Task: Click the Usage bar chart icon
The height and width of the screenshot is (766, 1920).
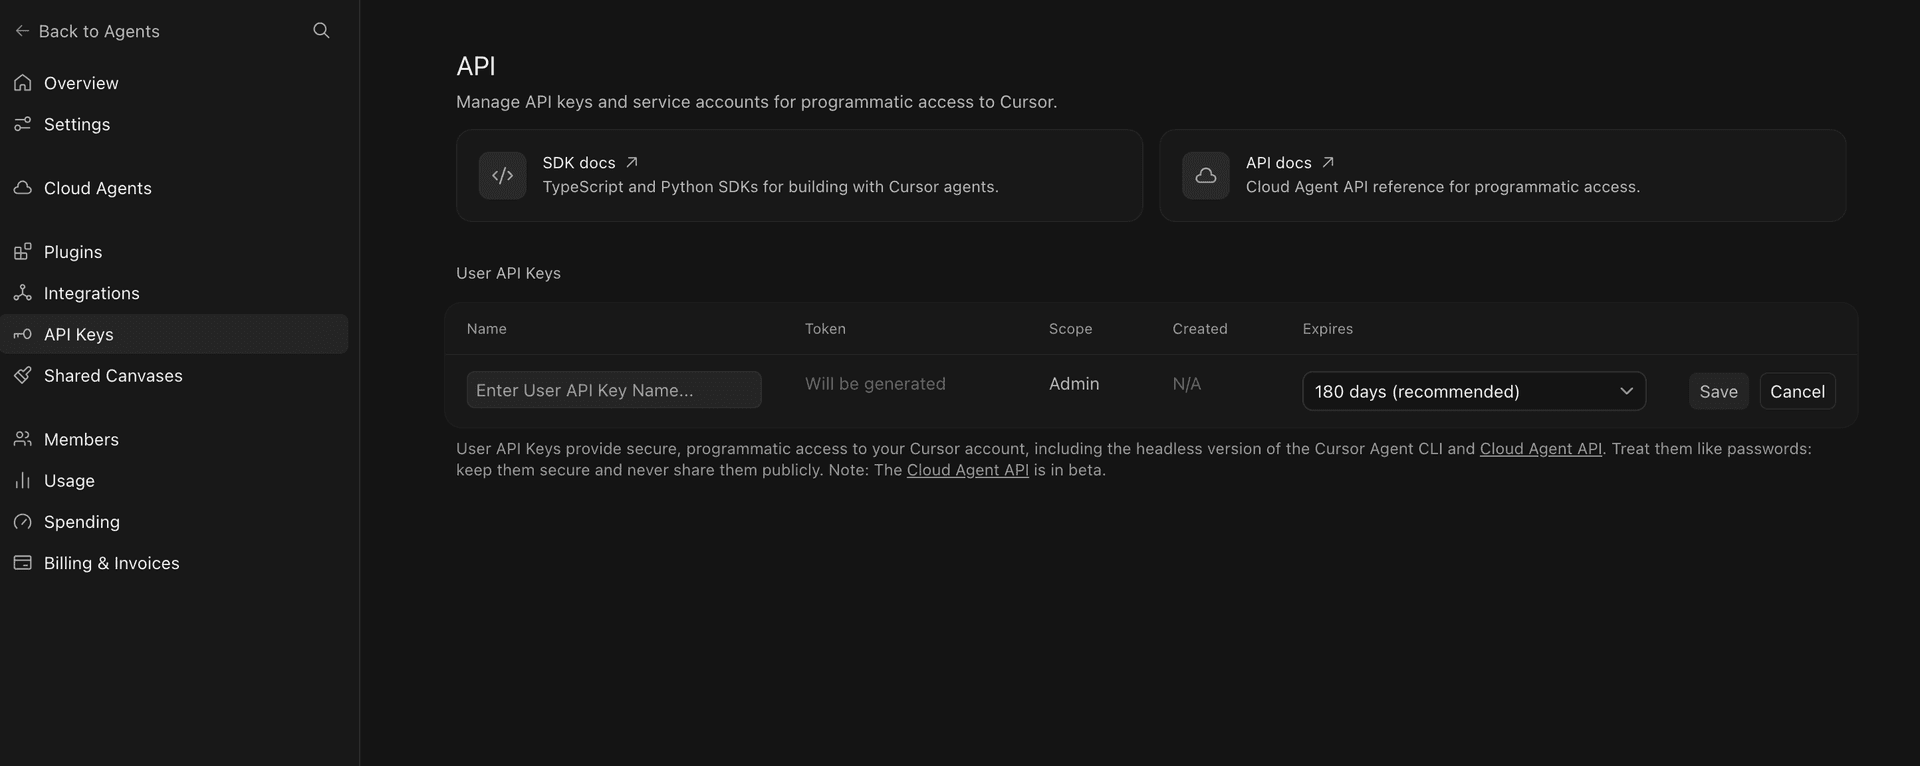Action: tap(22, 480)
